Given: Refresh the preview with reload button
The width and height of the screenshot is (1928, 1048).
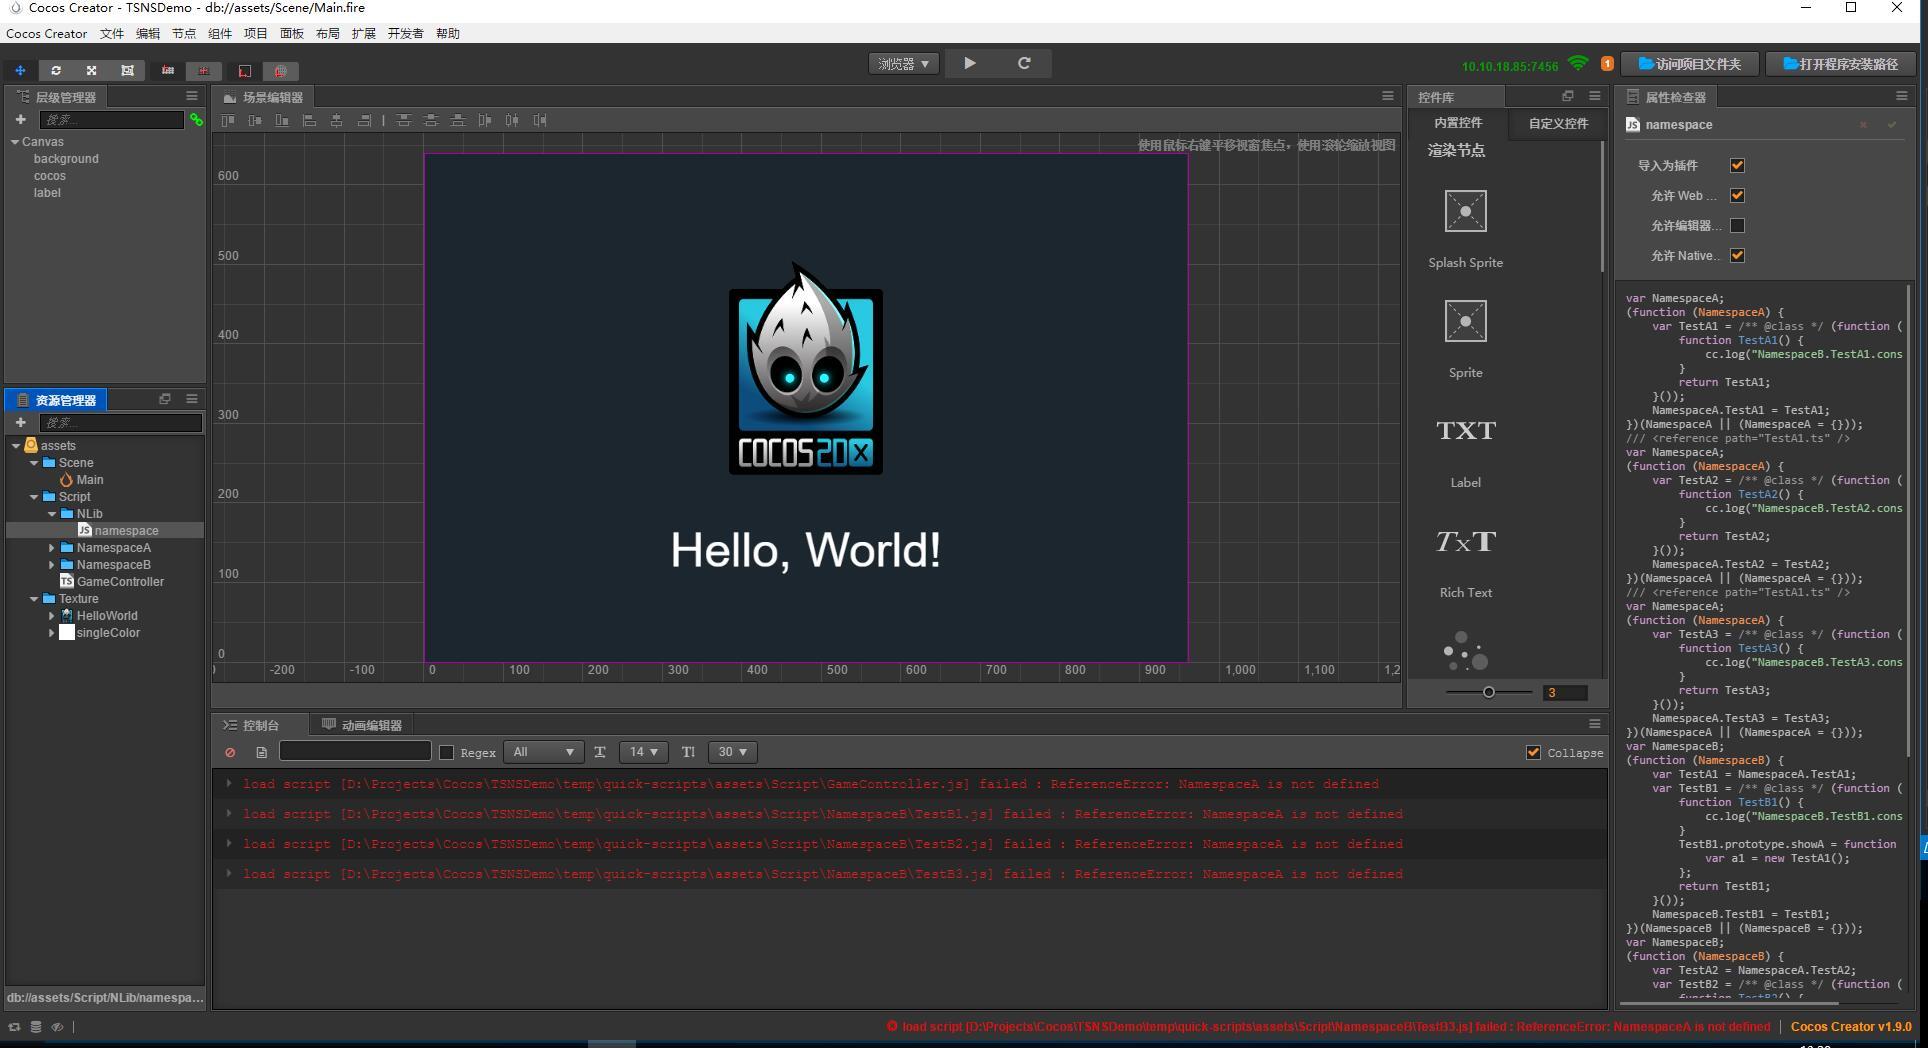Looking at the screenshot, I should click(x=1024, y=63).
